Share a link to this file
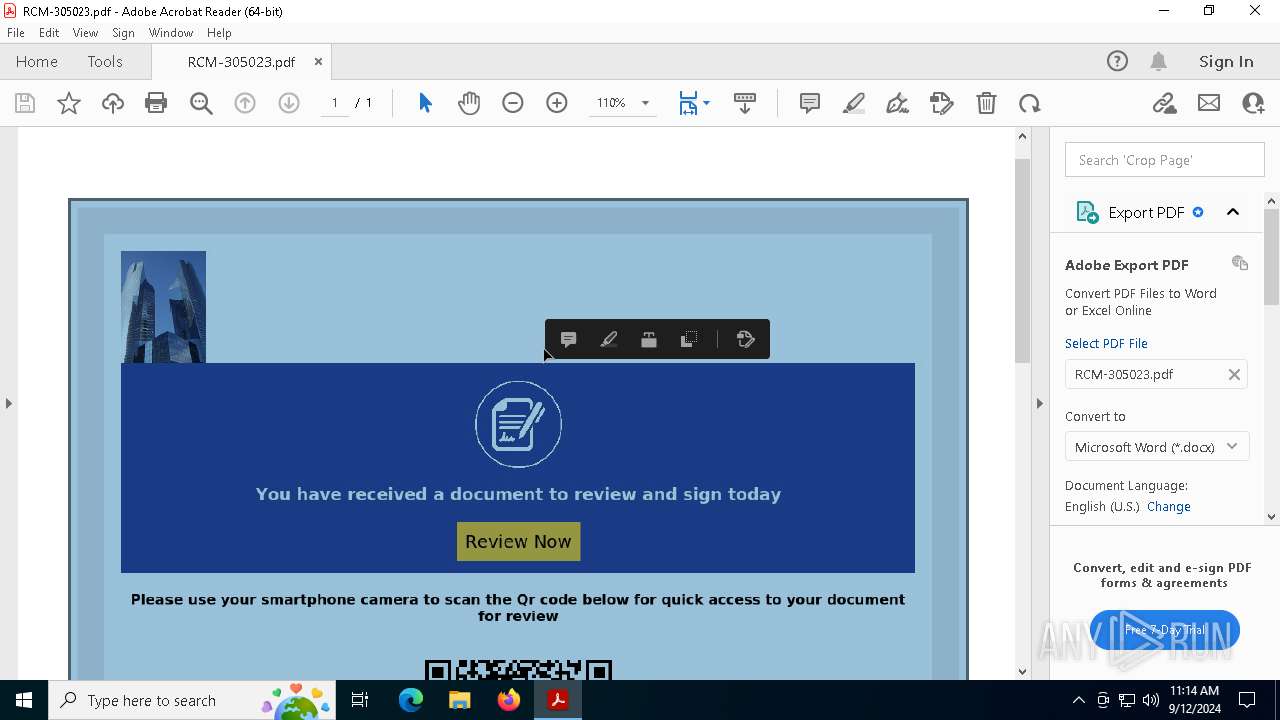The image size is (1280, 720). point(1164,103)
